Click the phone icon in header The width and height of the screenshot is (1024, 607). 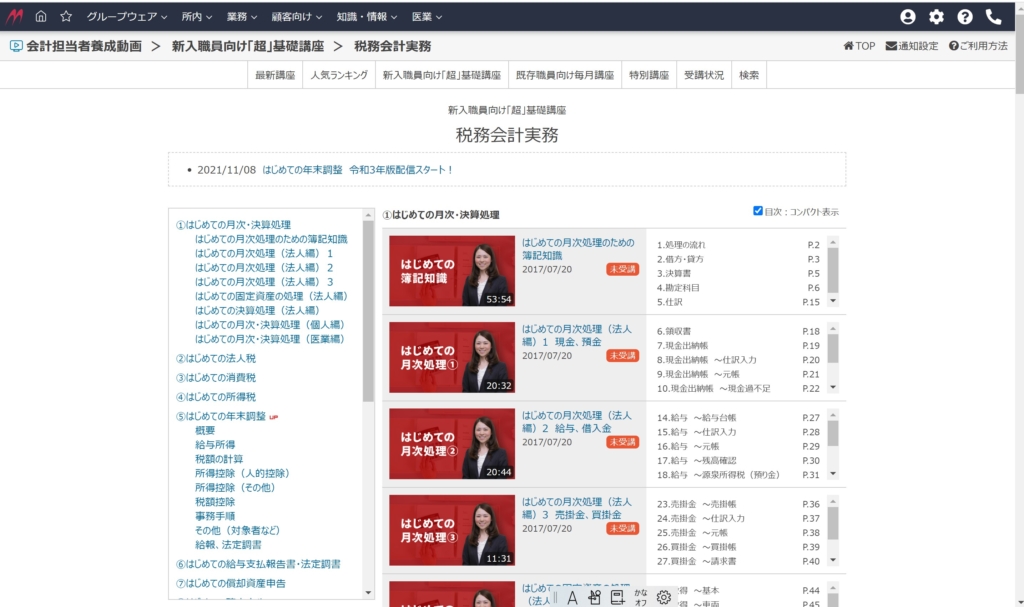point(993,17)
